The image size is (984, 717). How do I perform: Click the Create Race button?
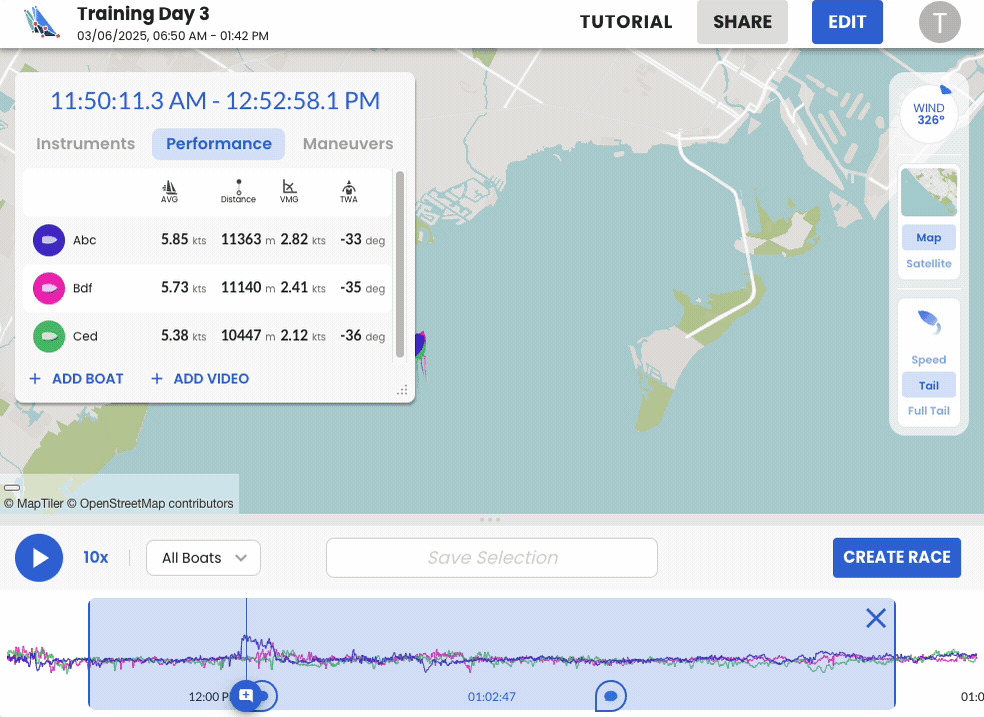pyautogui.click(x=896, y=558)
